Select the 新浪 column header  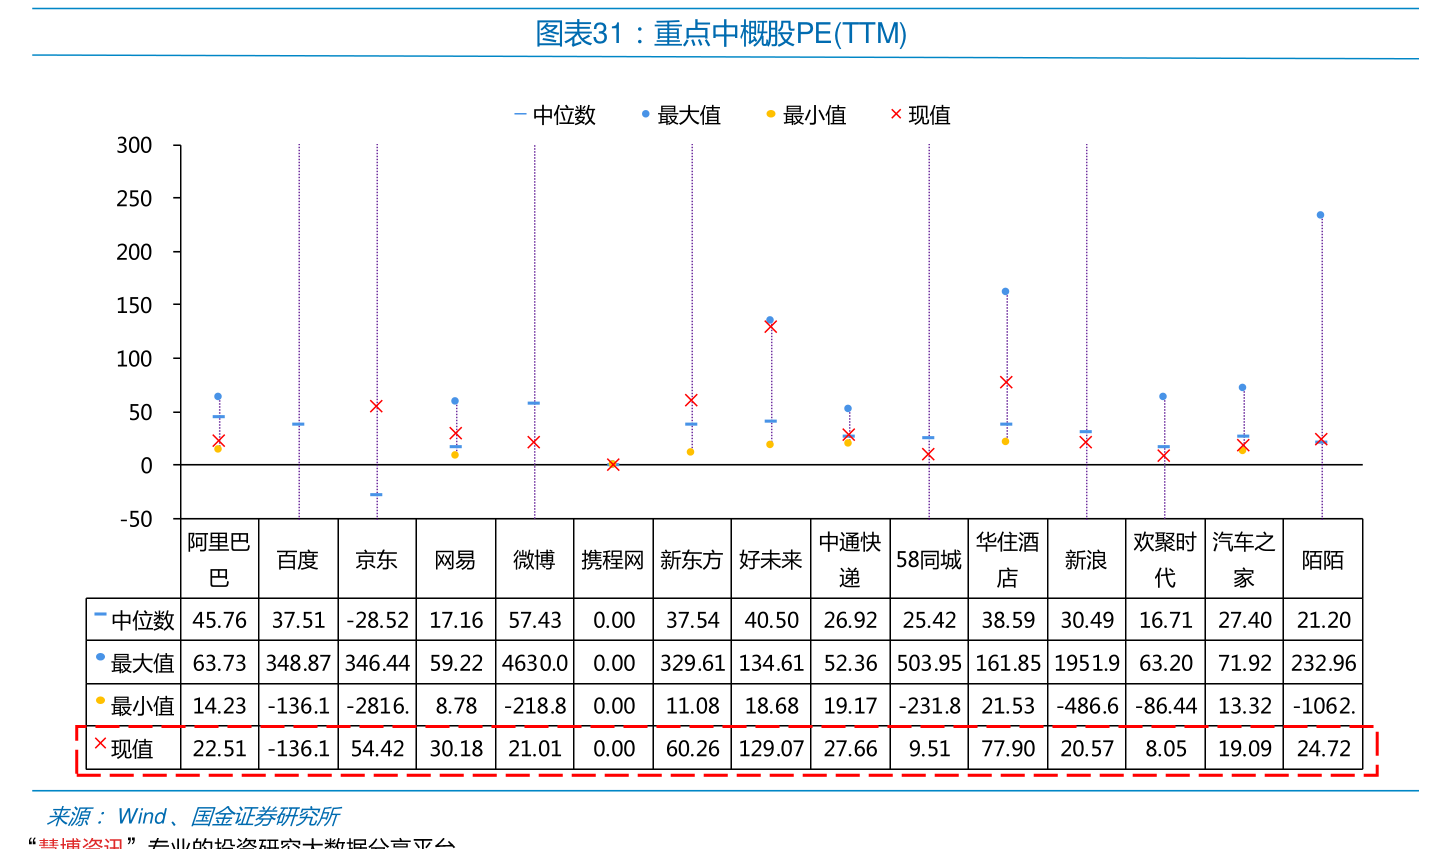[x=1086, y=560]
